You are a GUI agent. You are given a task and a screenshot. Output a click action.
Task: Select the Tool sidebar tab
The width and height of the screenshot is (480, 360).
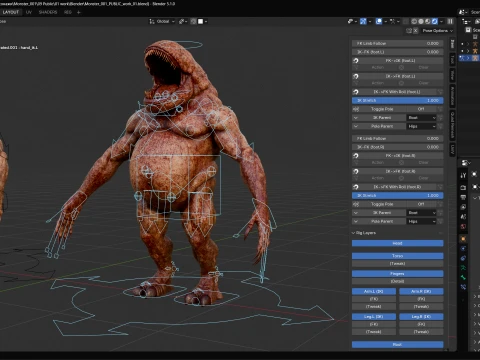[x=452, y=60]
